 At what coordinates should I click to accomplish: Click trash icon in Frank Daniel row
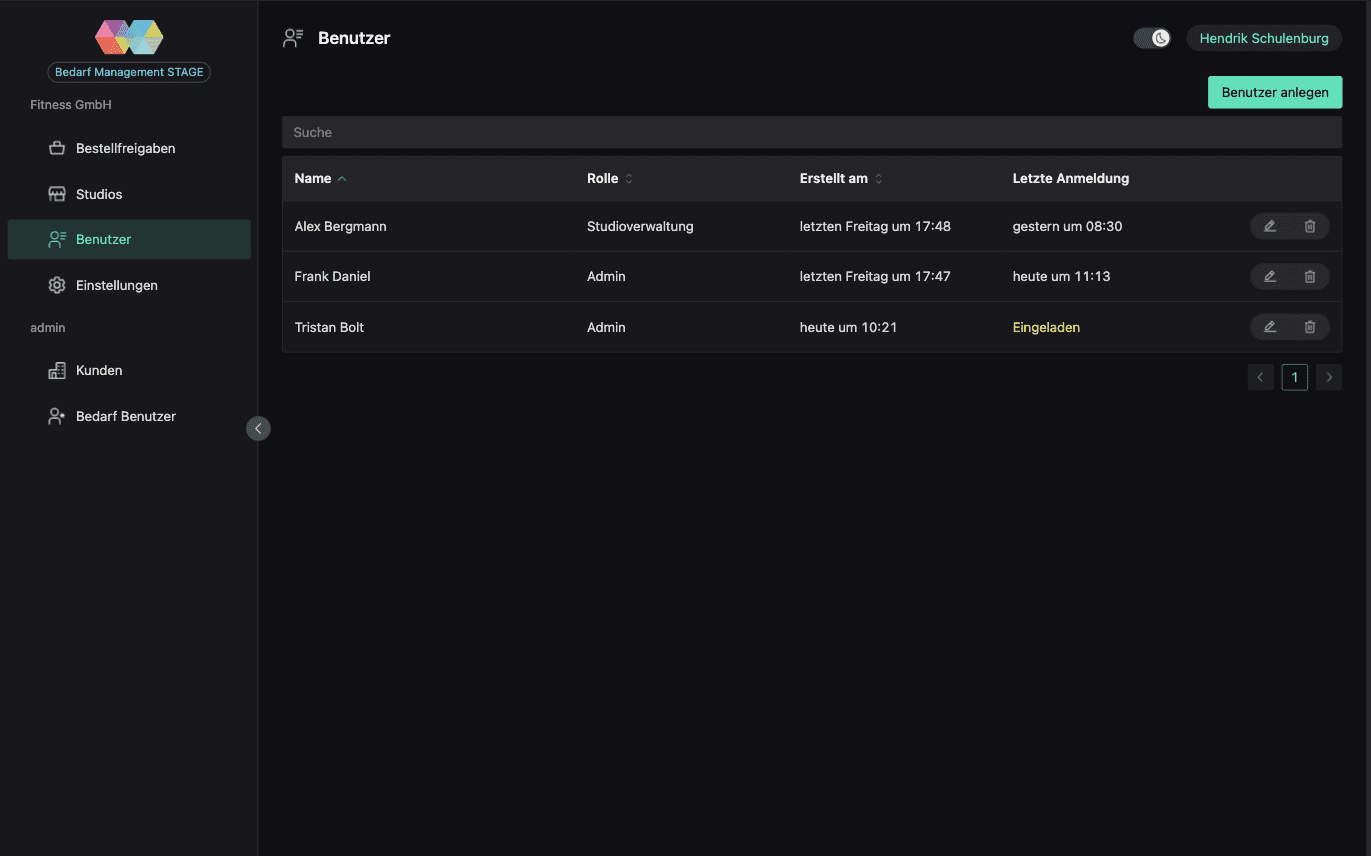click(x=1310, y=276)
